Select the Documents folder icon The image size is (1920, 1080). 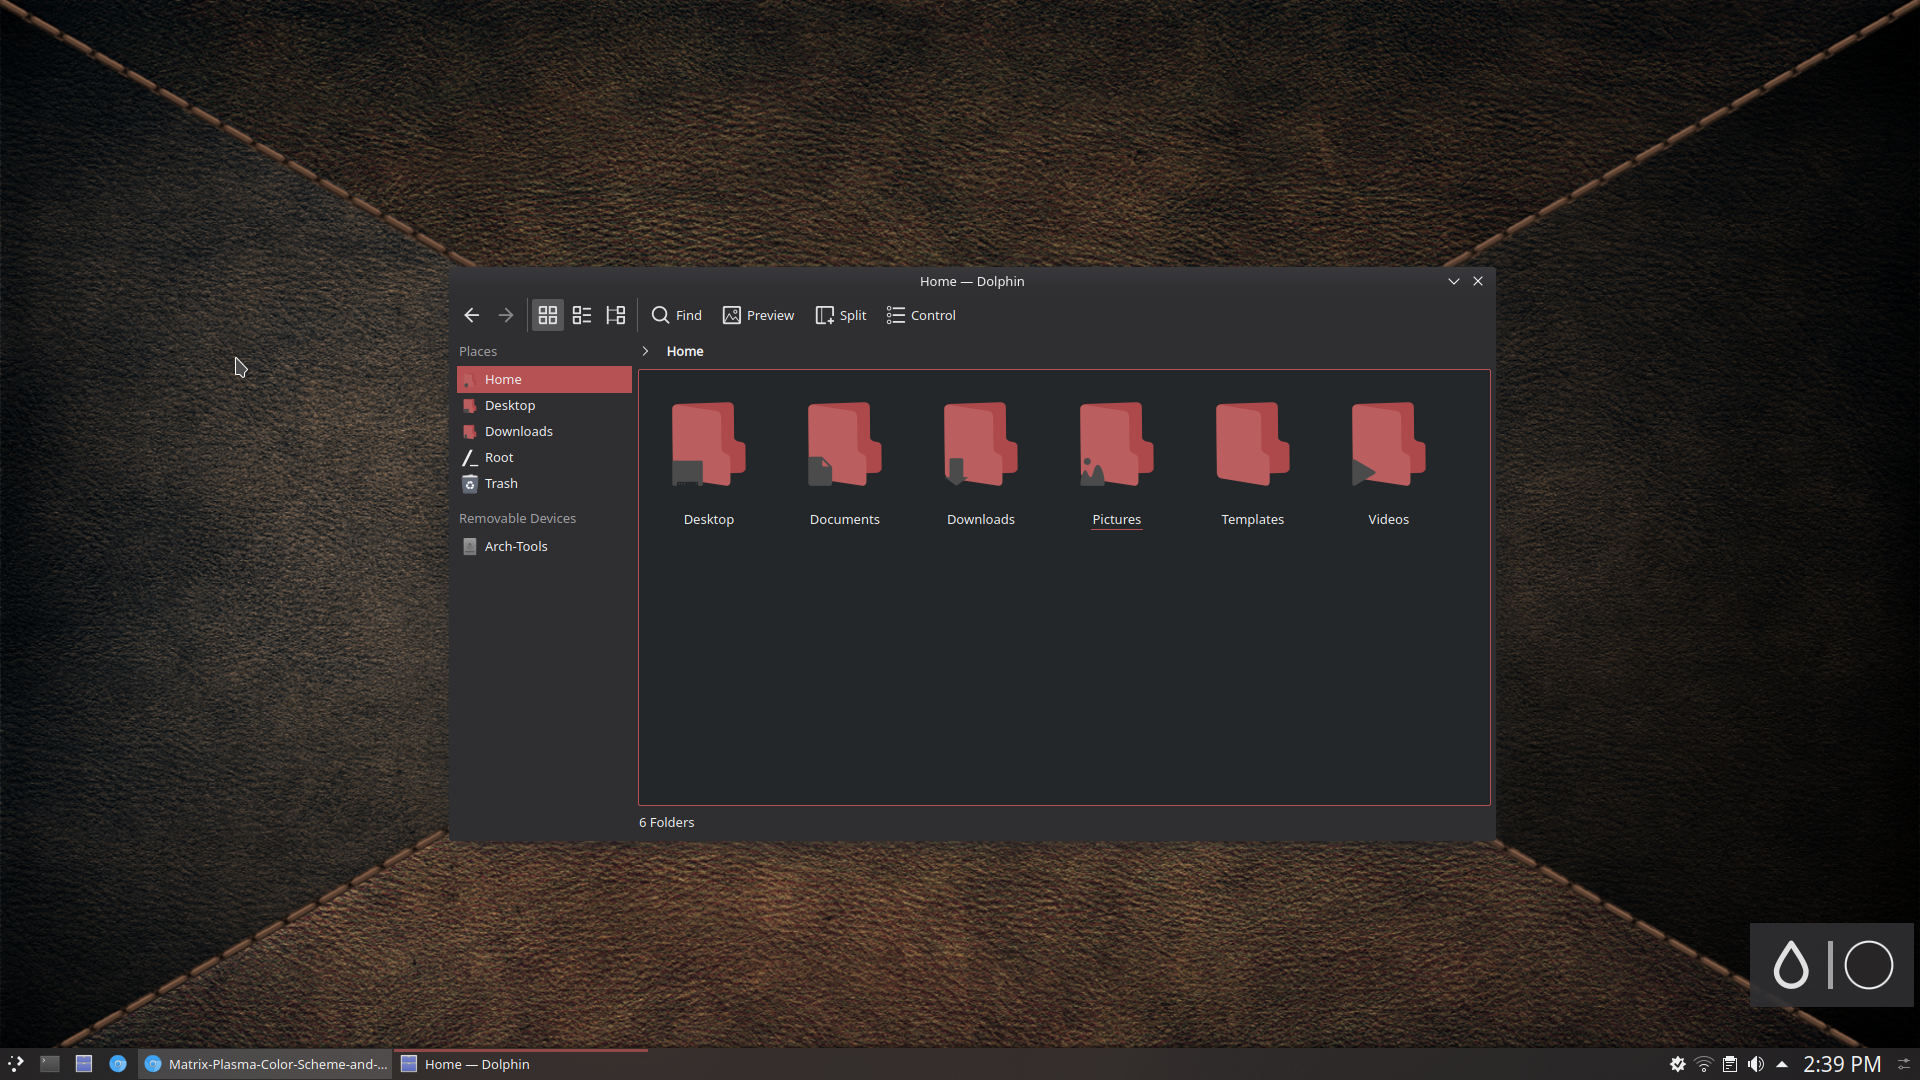(845, 445)
